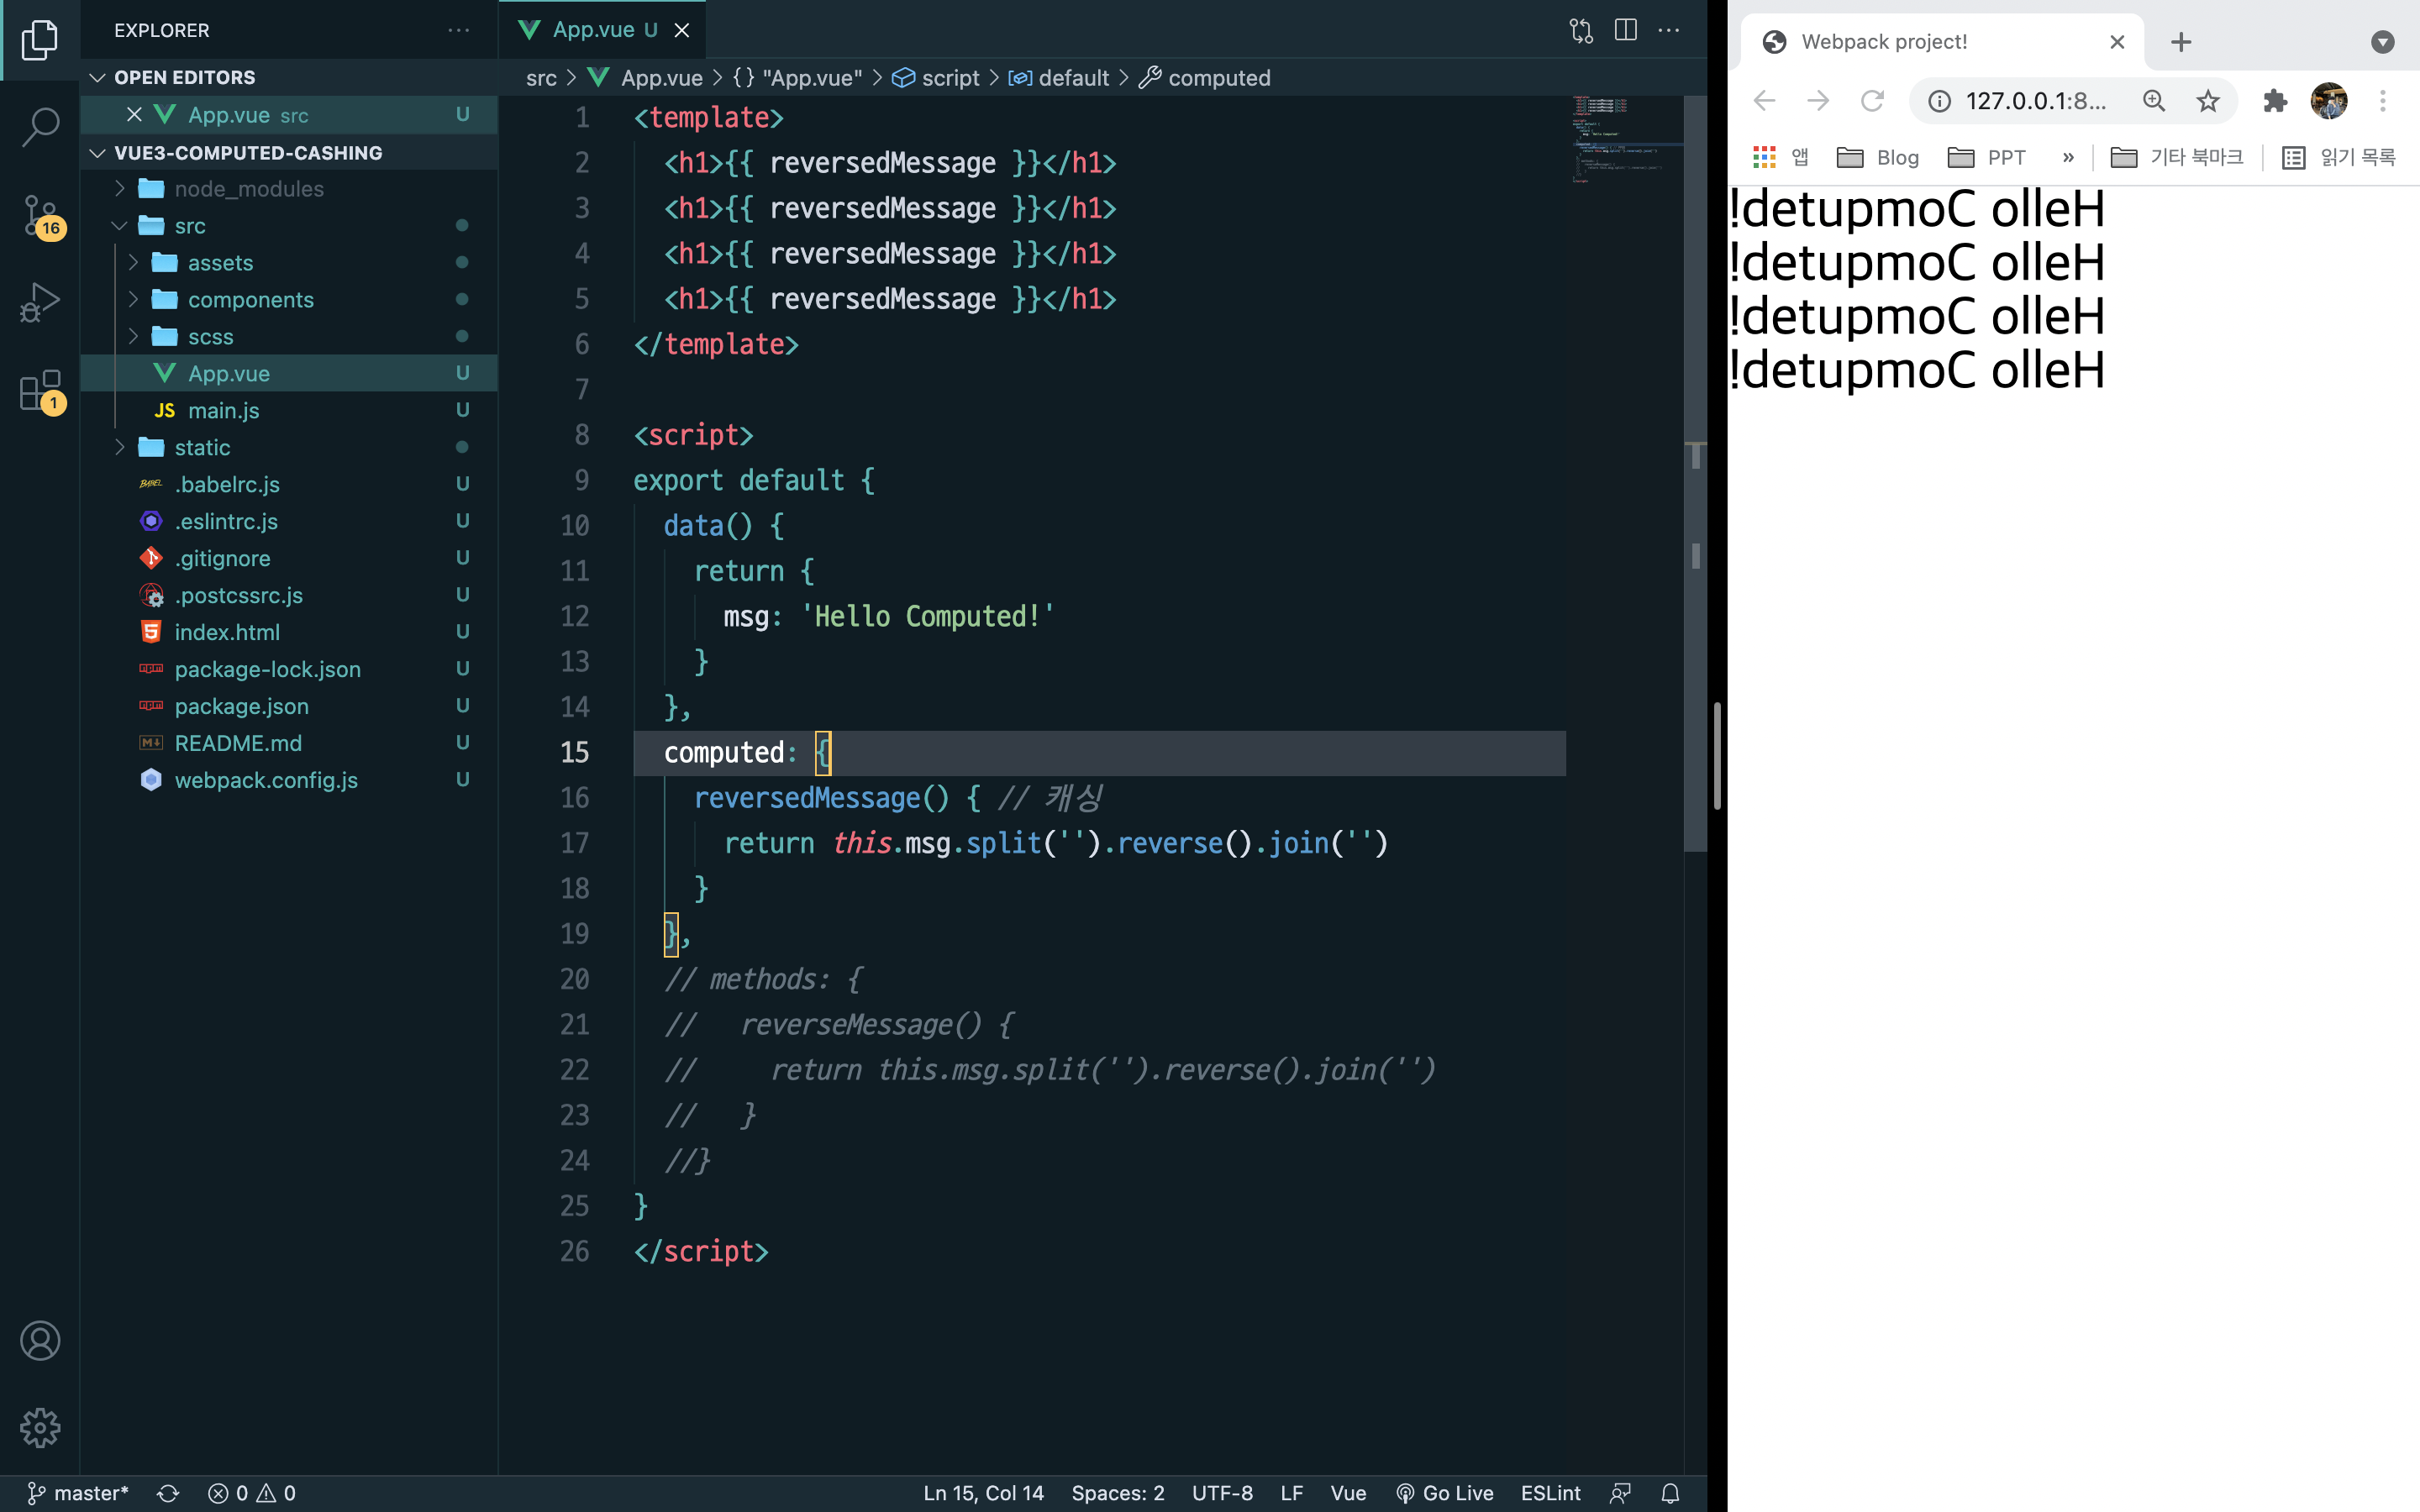The width and height of the screenshot is (2420, 1512).
Task: Change the Vue language mode
Action: click(1348, 1493)
